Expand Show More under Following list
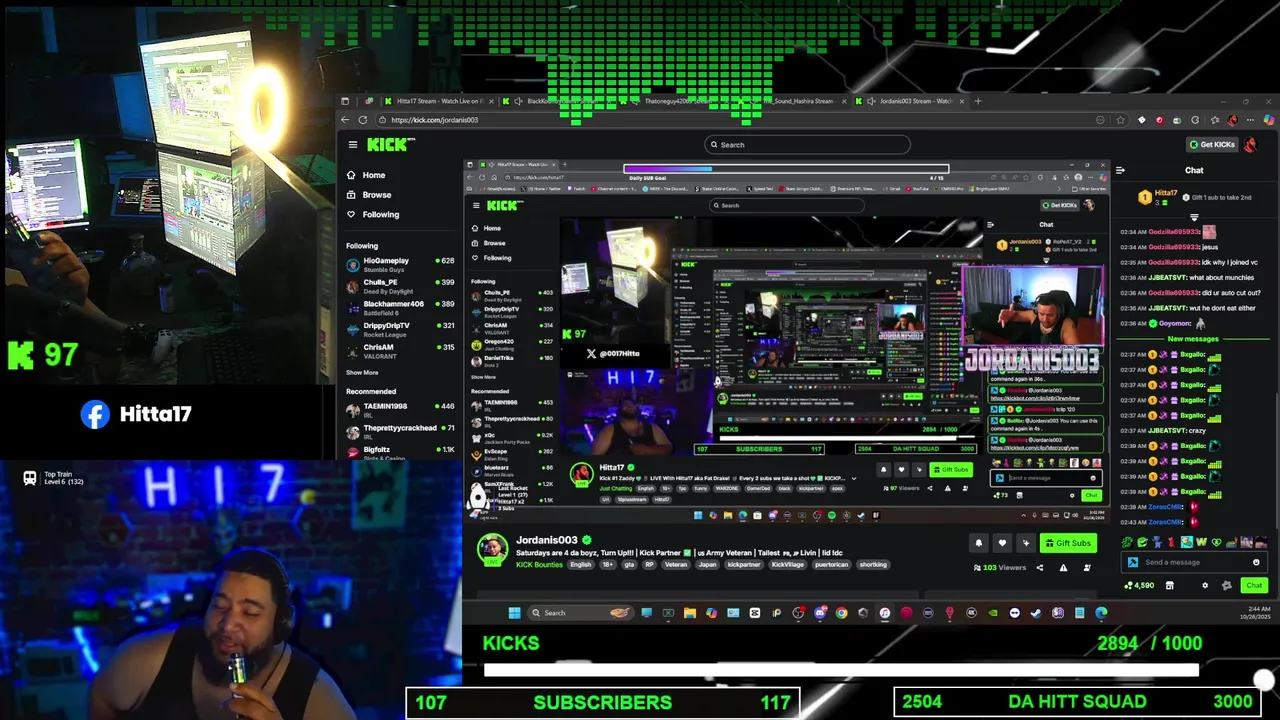 (362, 373)
